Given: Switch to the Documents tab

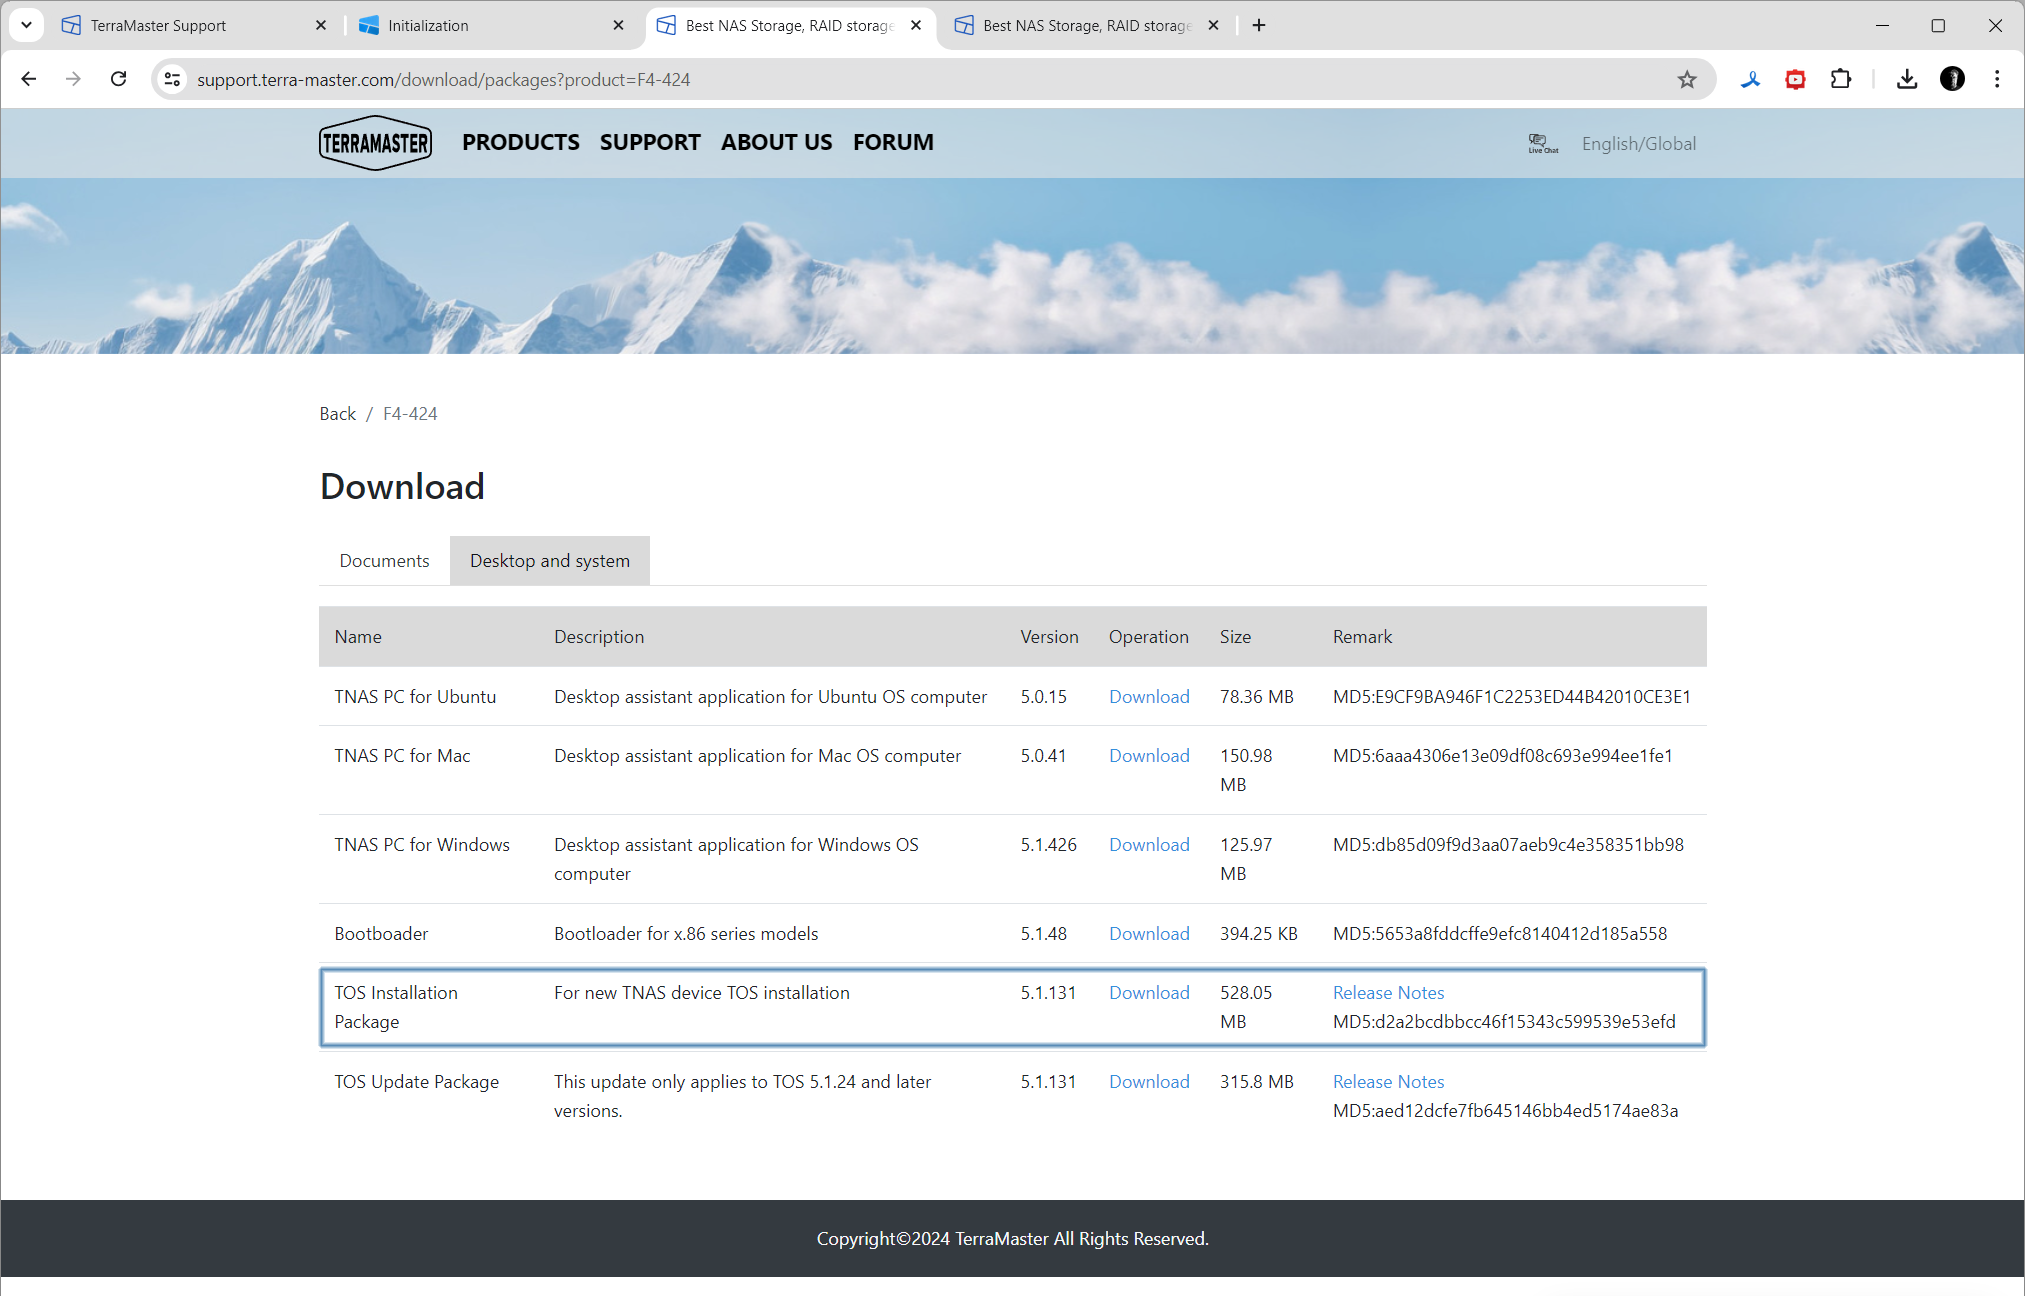Looking at the screenshot, I should click(x=384, y=560).
